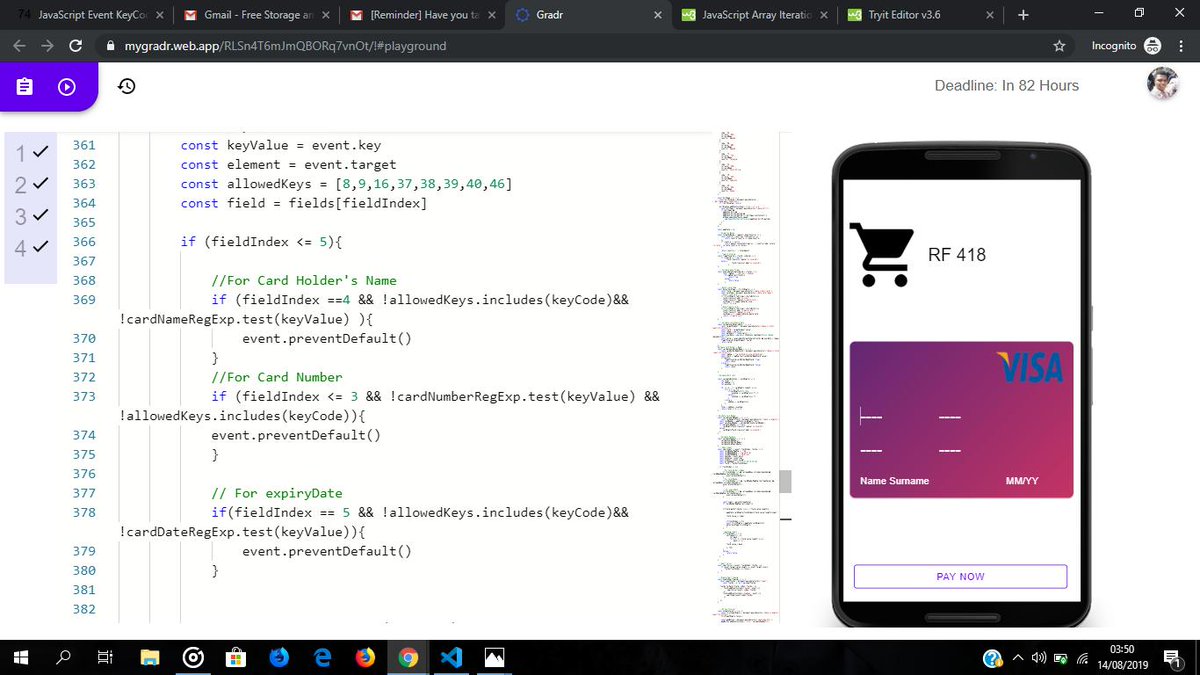The width and height of the screenshot is (1200, 675).
Task: Click the editor scrollbar thumb
Action: 785,481
